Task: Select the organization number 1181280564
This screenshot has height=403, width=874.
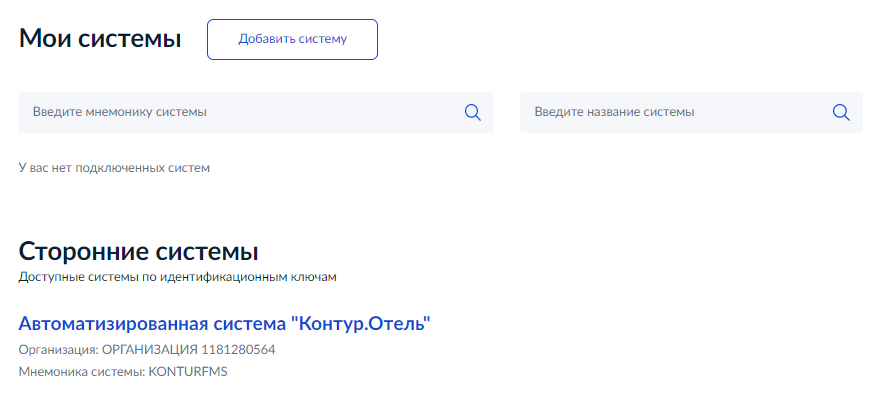Action: pyautogui.click(x=239, y=350)
